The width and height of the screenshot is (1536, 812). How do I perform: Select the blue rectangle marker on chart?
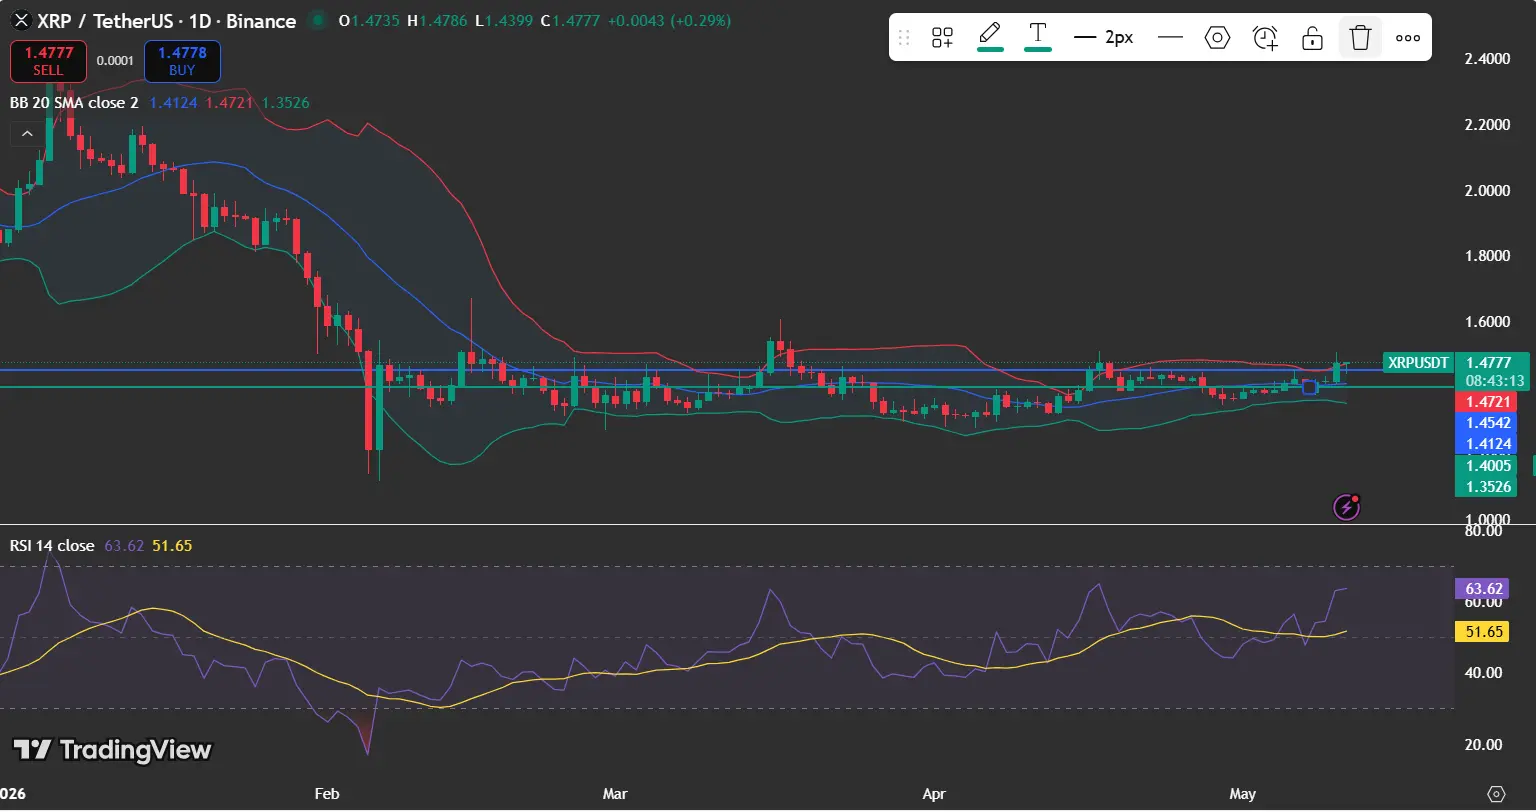(x=1310, y=387)
